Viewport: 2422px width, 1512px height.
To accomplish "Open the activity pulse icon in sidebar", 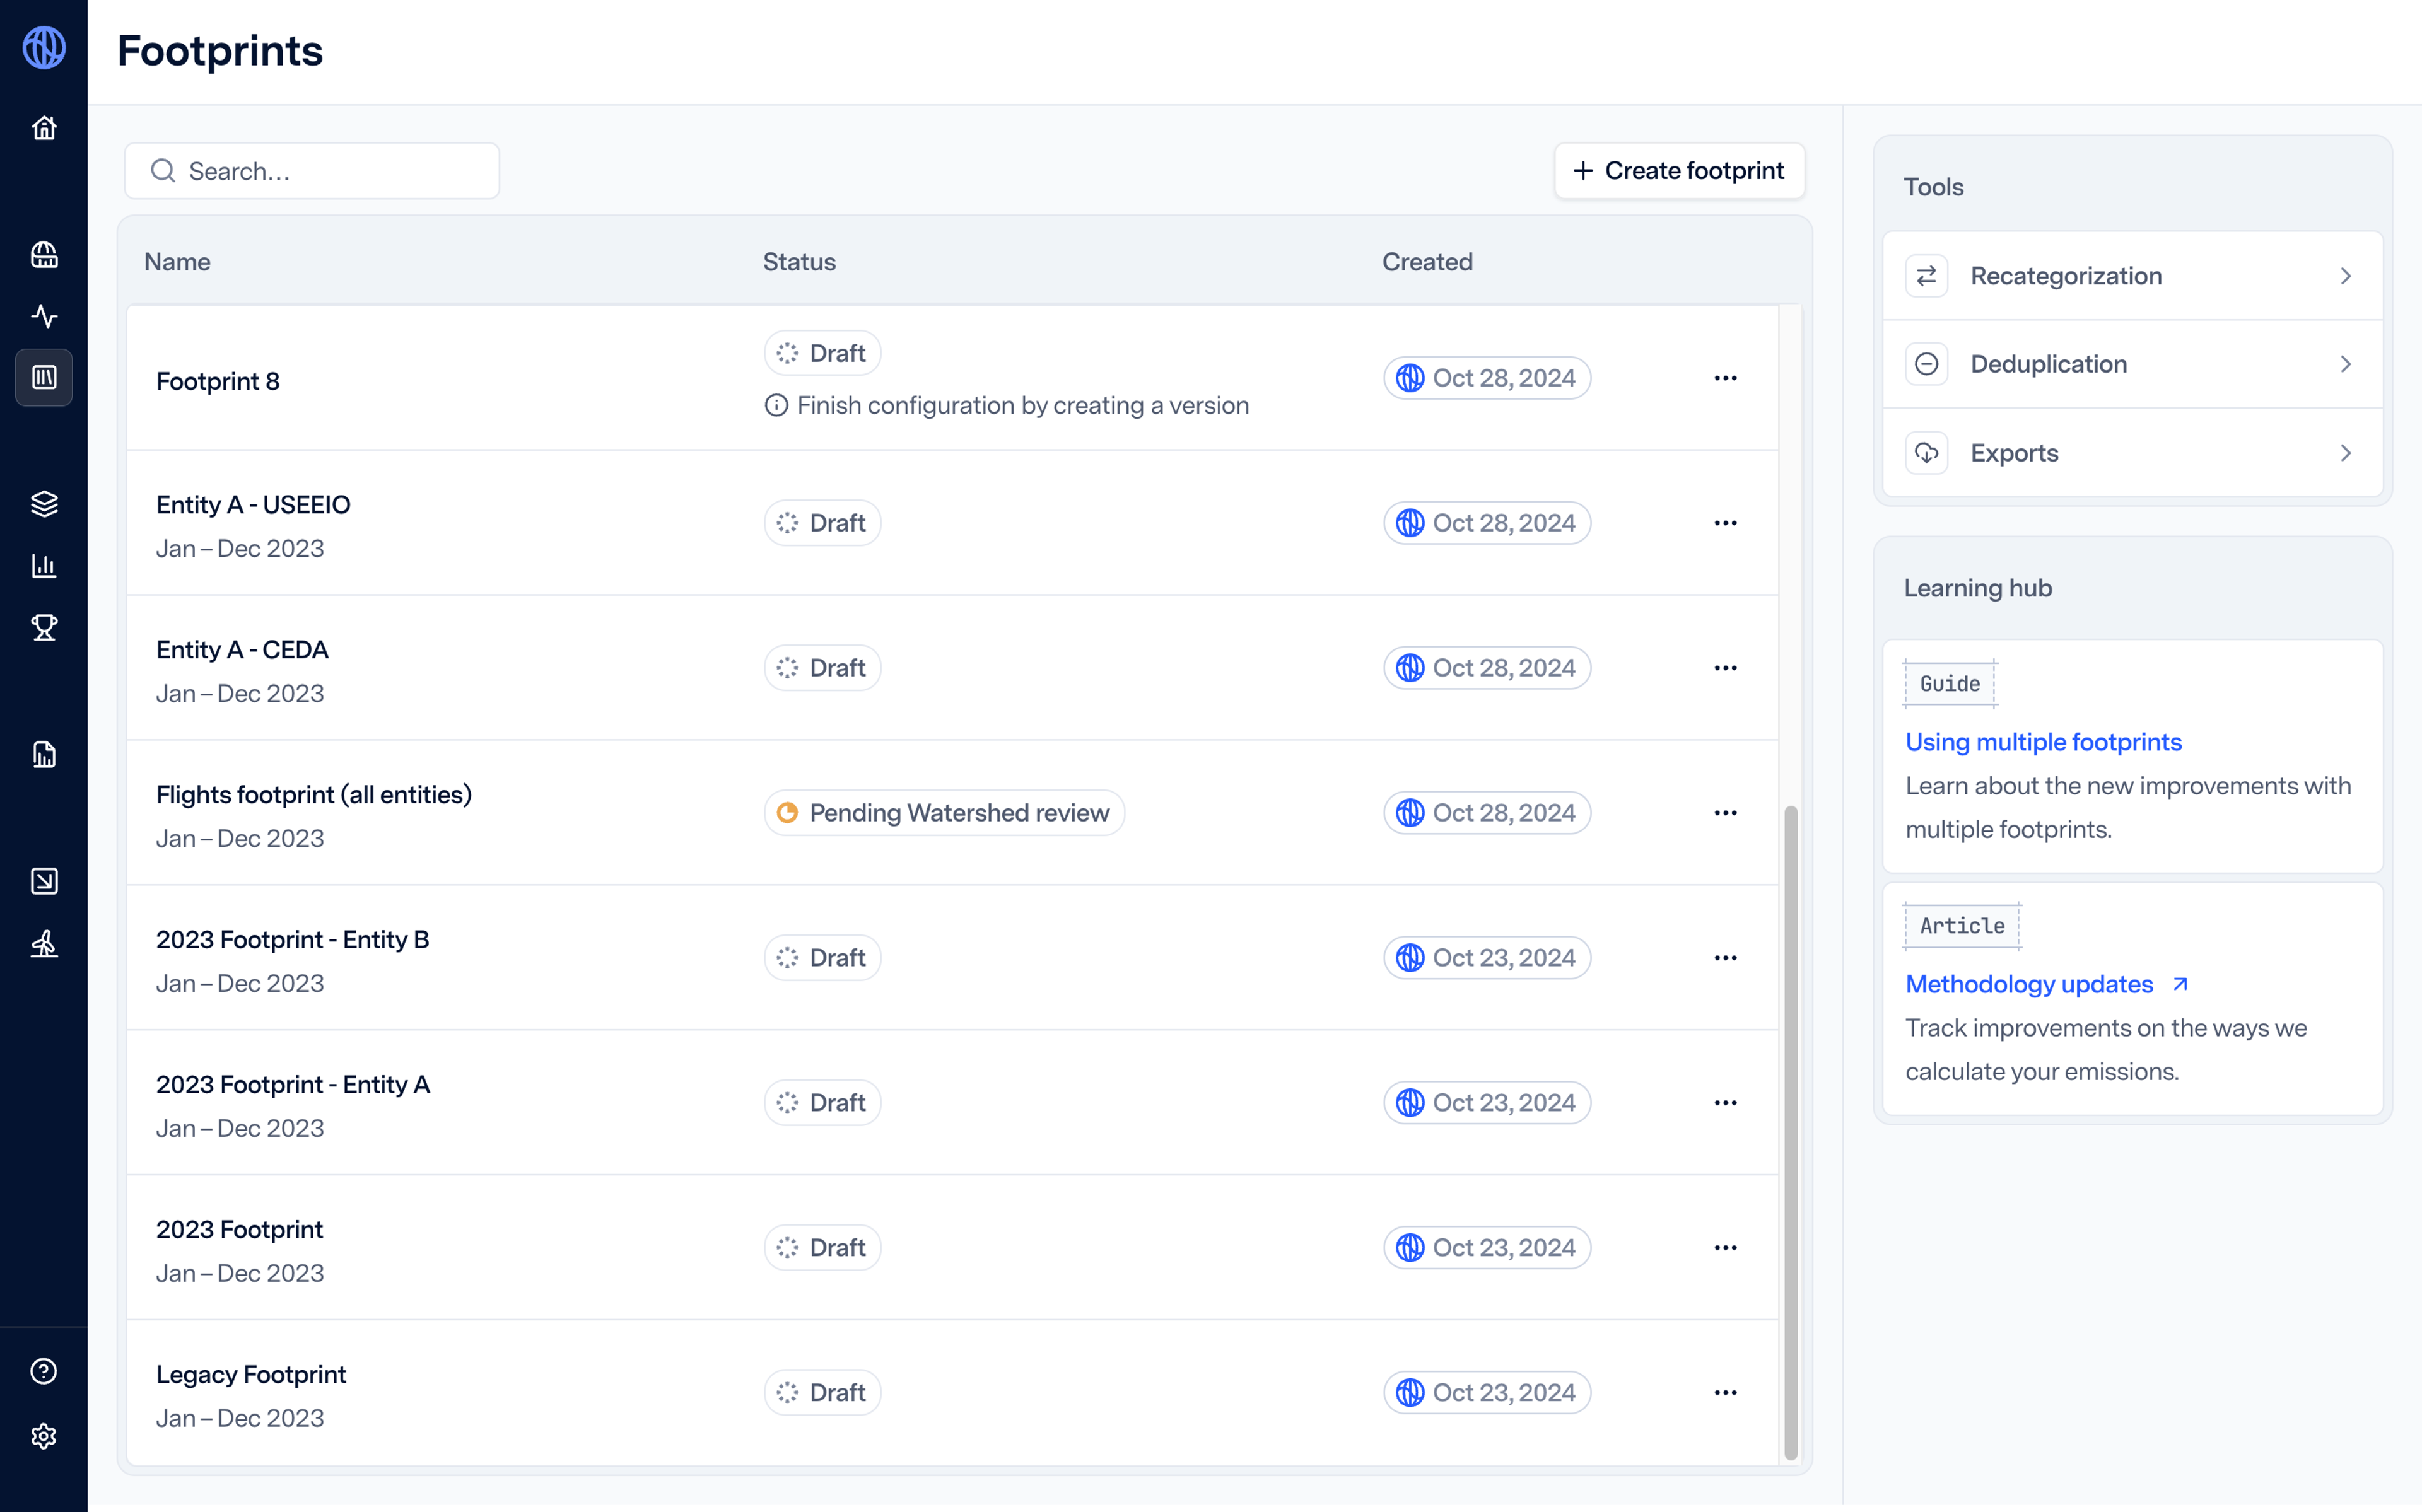I will (x=44, y=316).
